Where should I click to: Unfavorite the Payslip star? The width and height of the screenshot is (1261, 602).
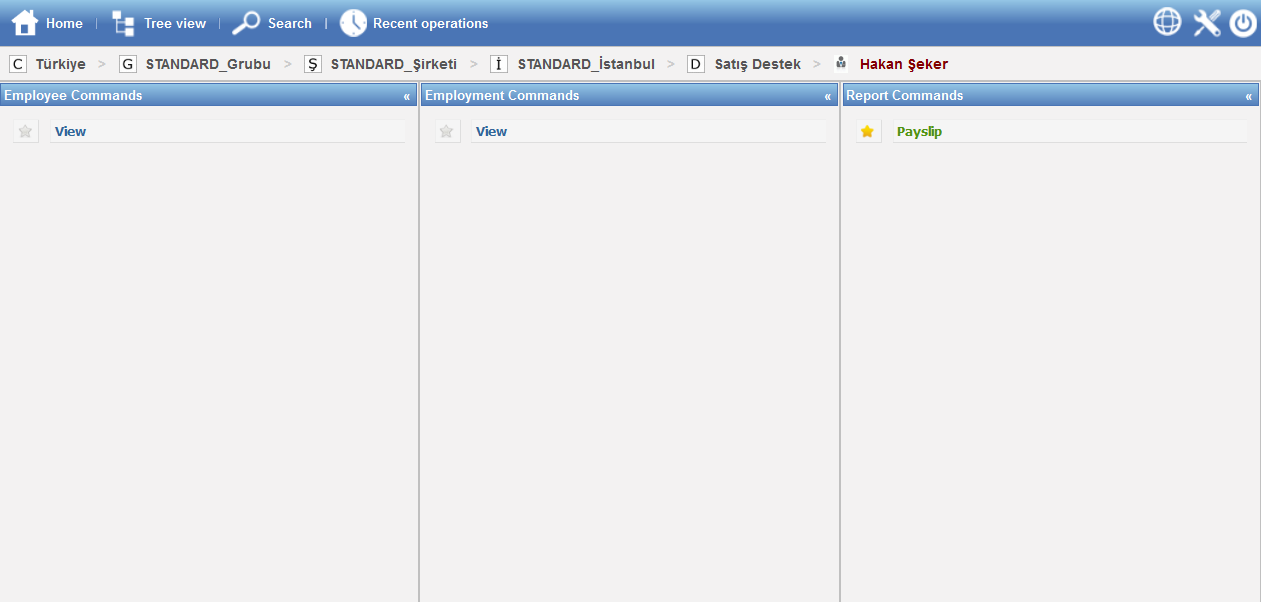(867, 131)
